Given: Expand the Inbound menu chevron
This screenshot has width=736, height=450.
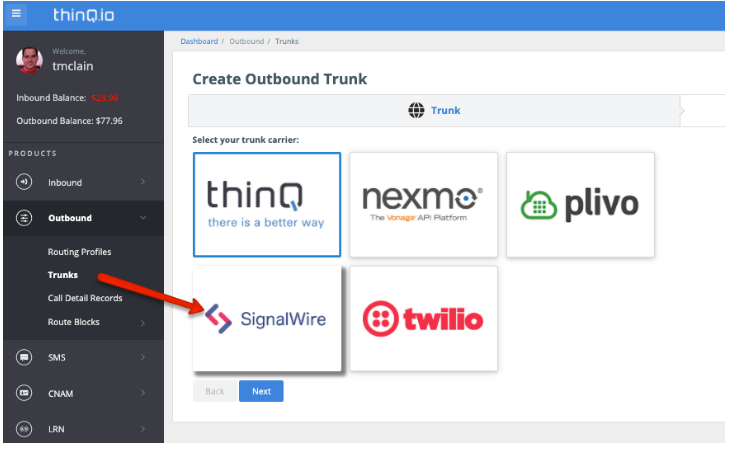Looking at the screenshot, I should coord(143,182).
